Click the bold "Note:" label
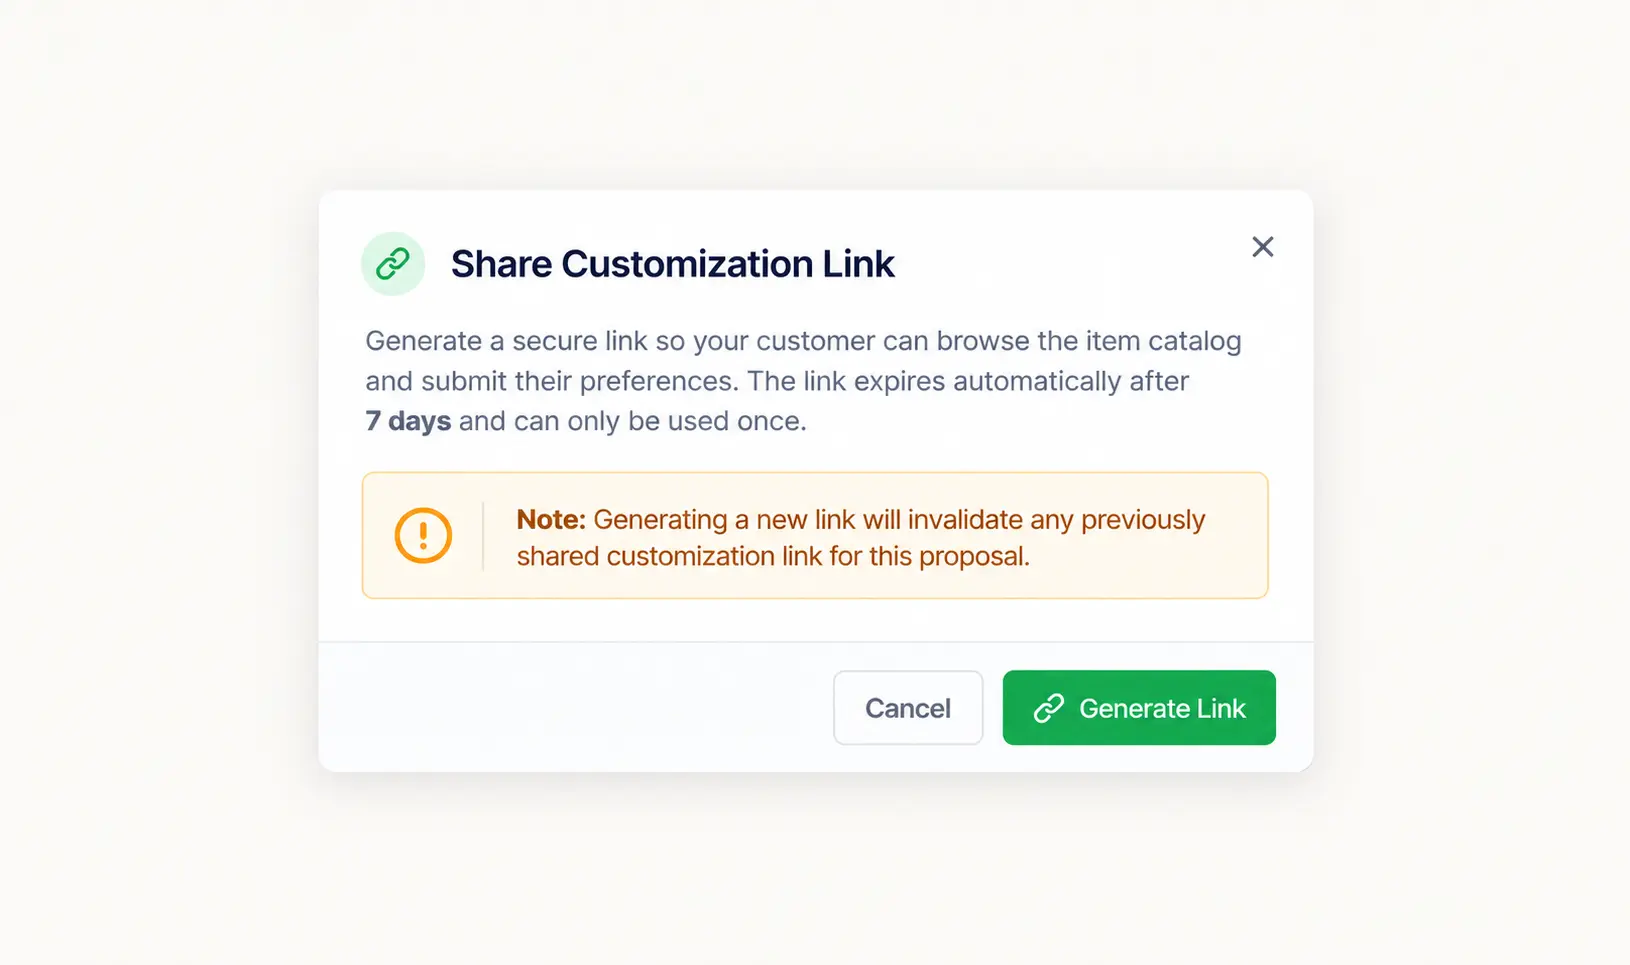This screenshot has width=1630, height=965. click(551, 519)
